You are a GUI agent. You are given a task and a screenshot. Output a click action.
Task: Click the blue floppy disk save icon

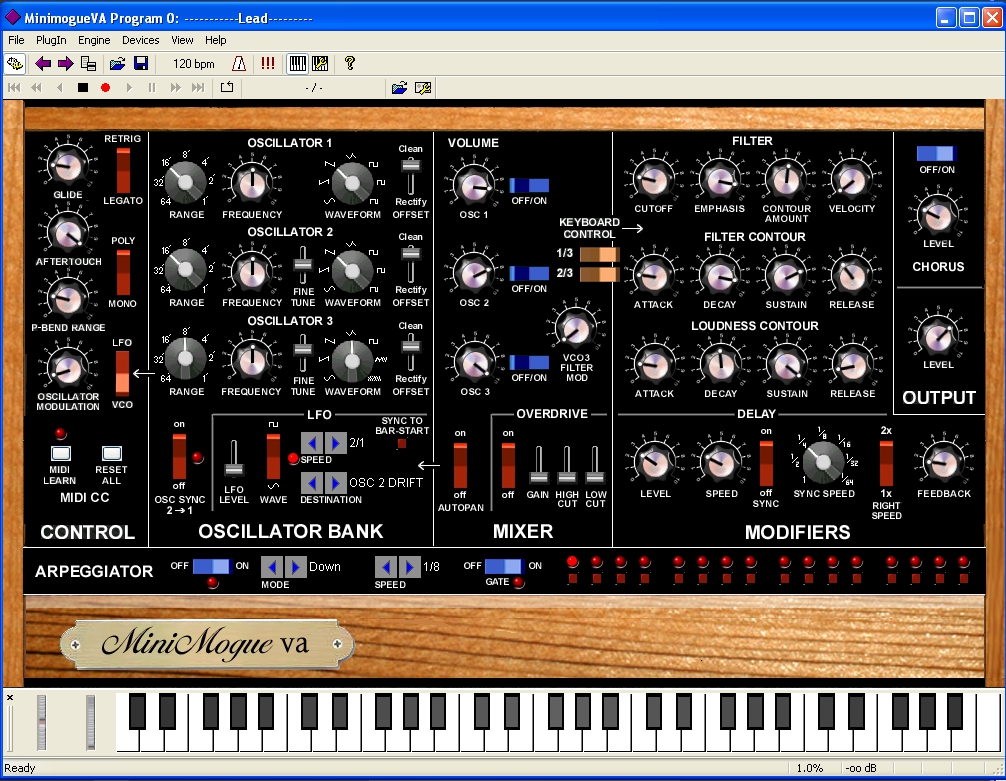click(141, 64)
